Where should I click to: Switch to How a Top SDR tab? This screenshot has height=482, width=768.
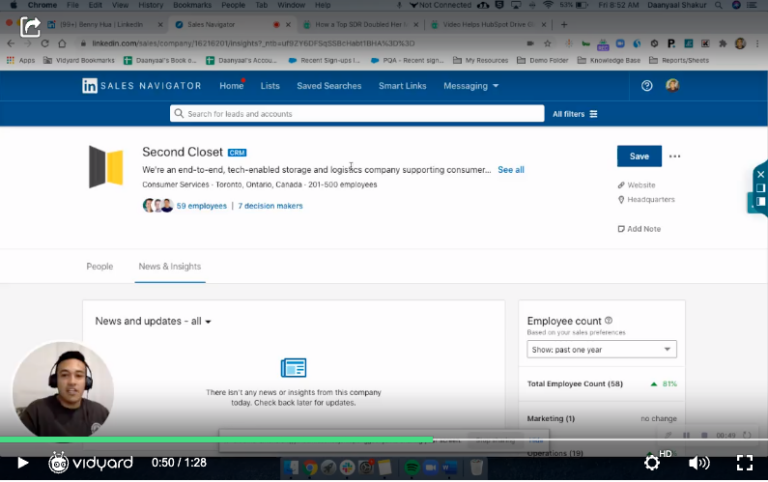[x=360, y=24]
